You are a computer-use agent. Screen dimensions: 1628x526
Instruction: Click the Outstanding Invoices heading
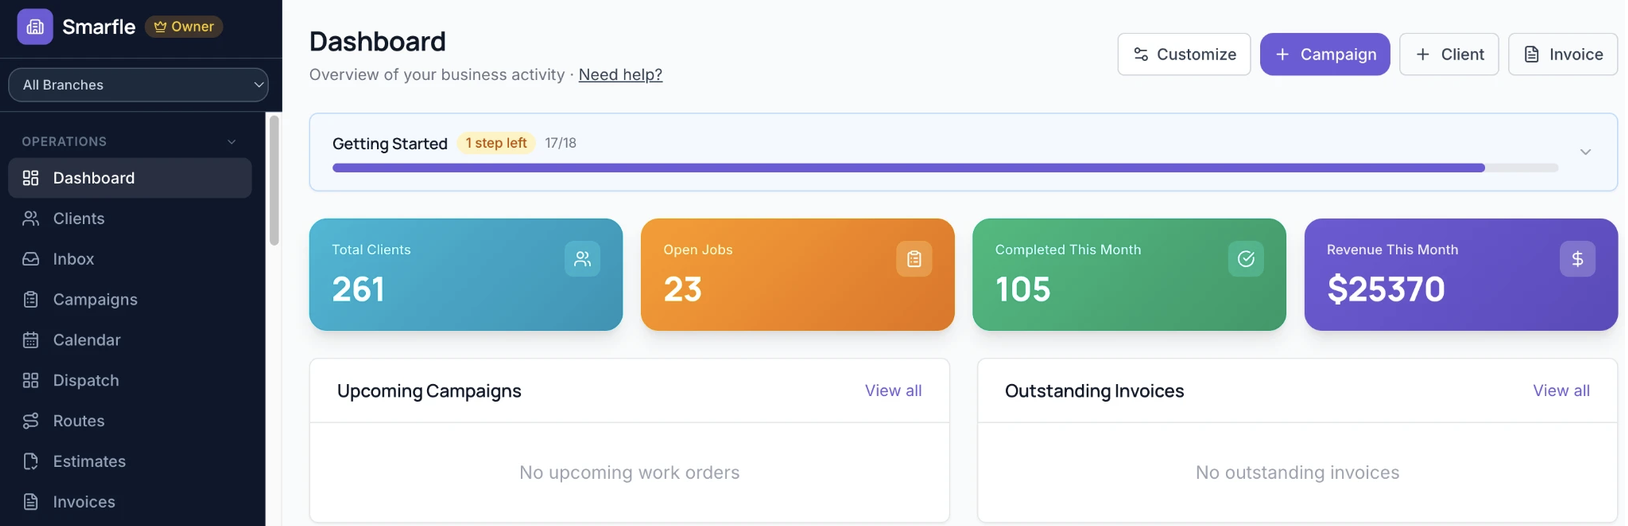[1094, 391]
